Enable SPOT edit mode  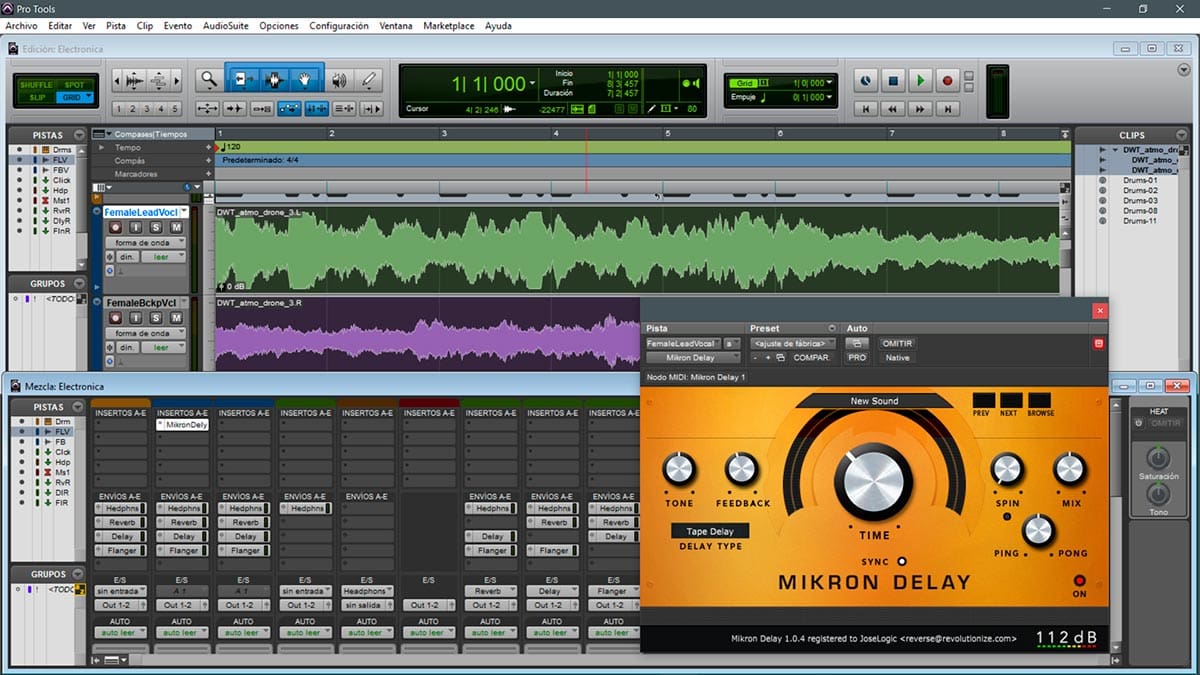74,85
